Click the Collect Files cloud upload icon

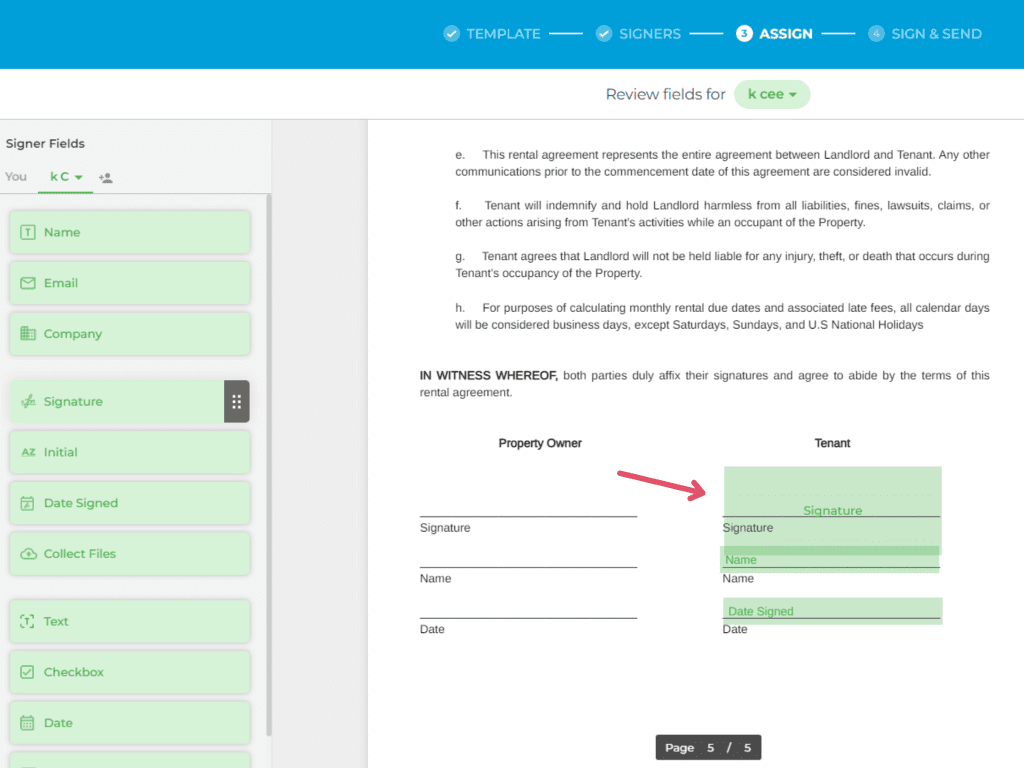click(x=28, y=554)
